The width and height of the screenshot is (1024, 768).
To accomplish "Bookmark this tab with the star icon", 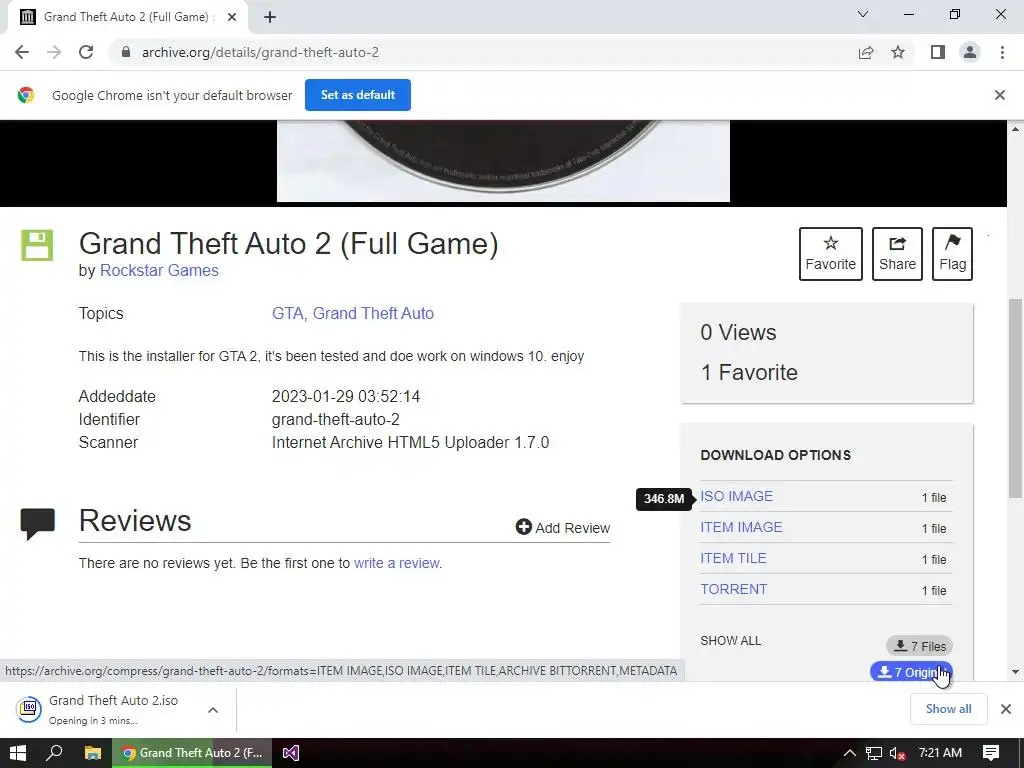I will click(x=898, y=52).
